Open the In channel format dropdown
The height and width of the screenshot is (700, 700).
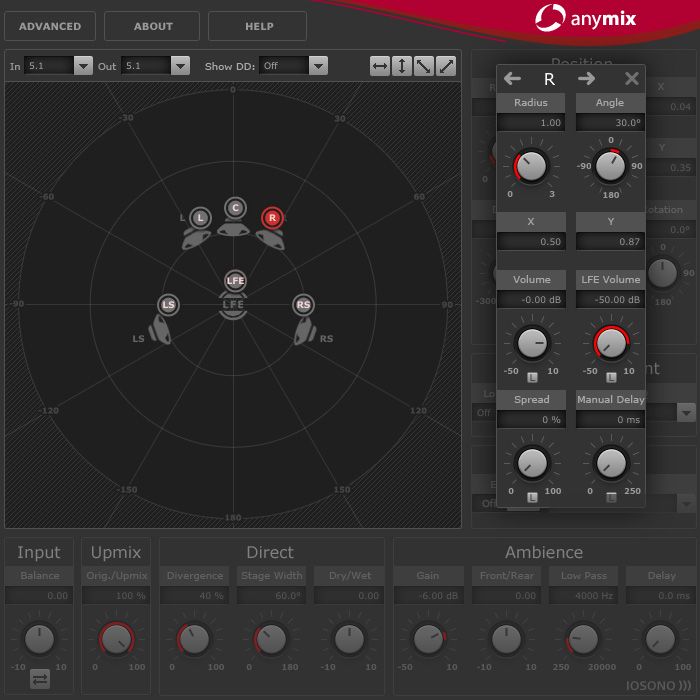coord(58,66)
